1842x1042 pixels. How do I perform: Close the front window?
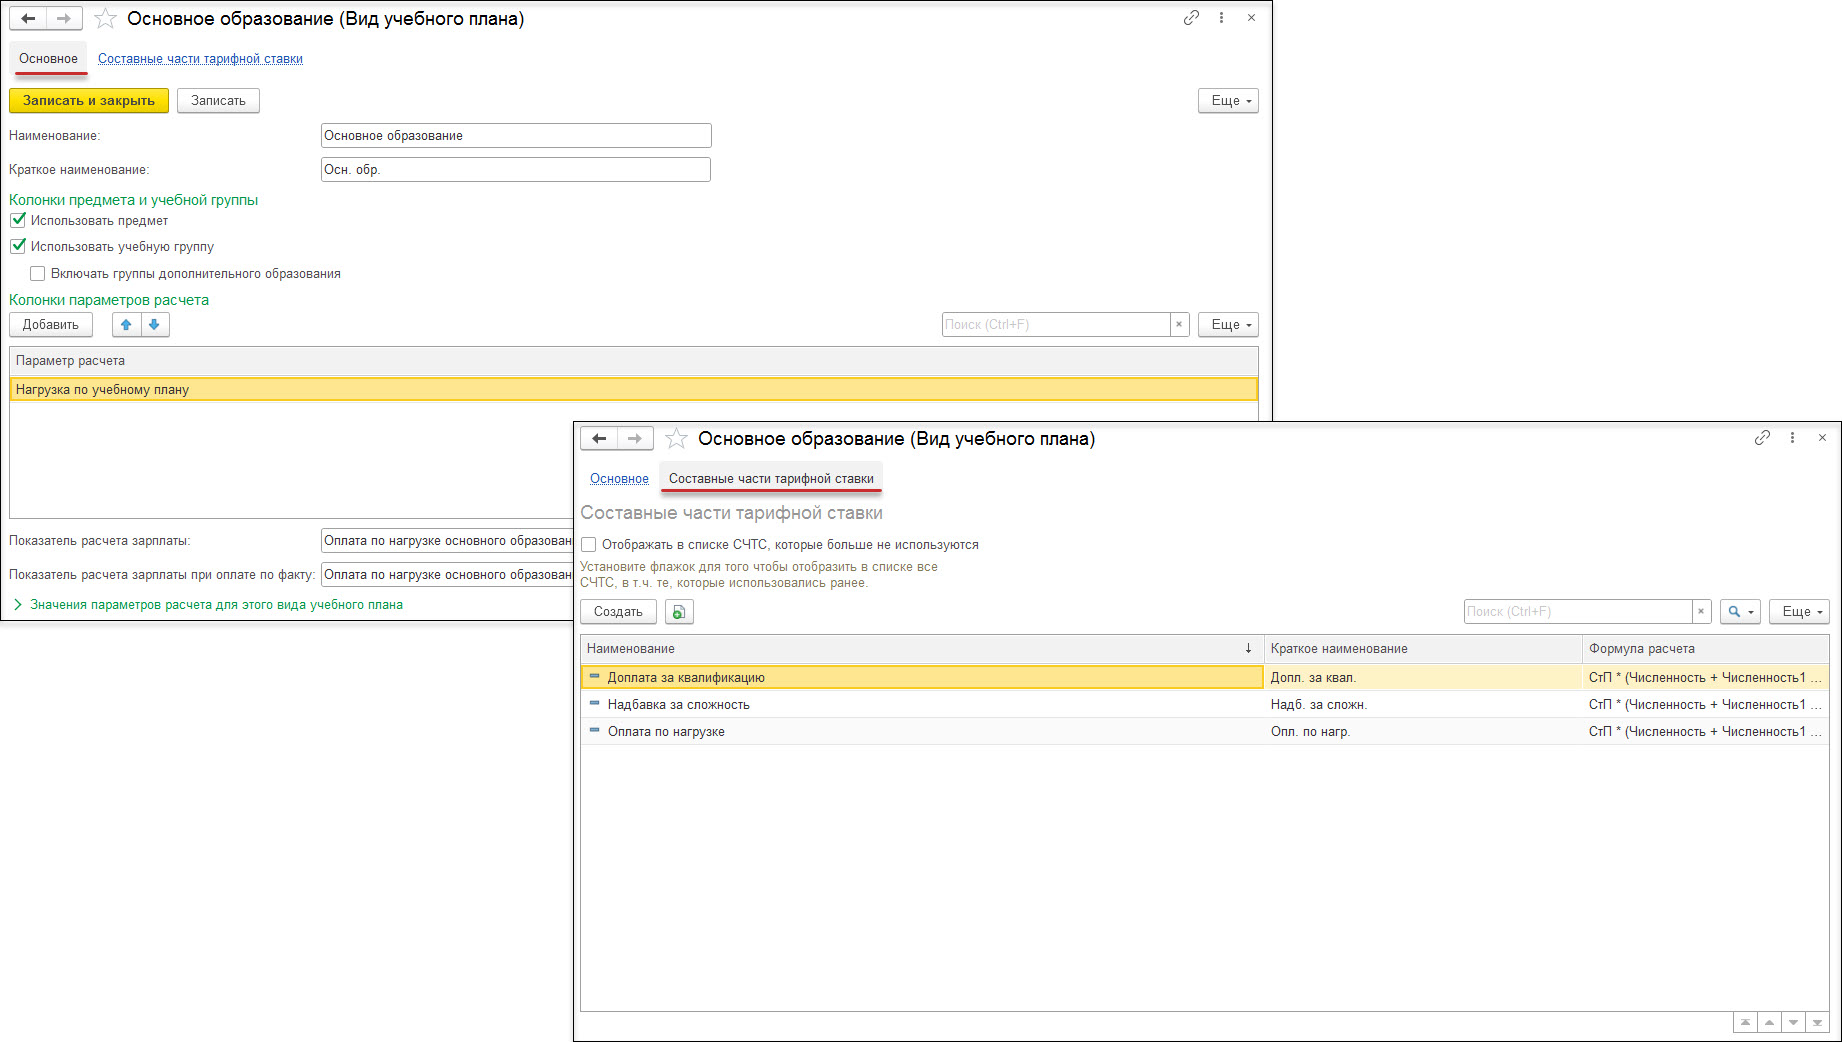(1822, 438)
